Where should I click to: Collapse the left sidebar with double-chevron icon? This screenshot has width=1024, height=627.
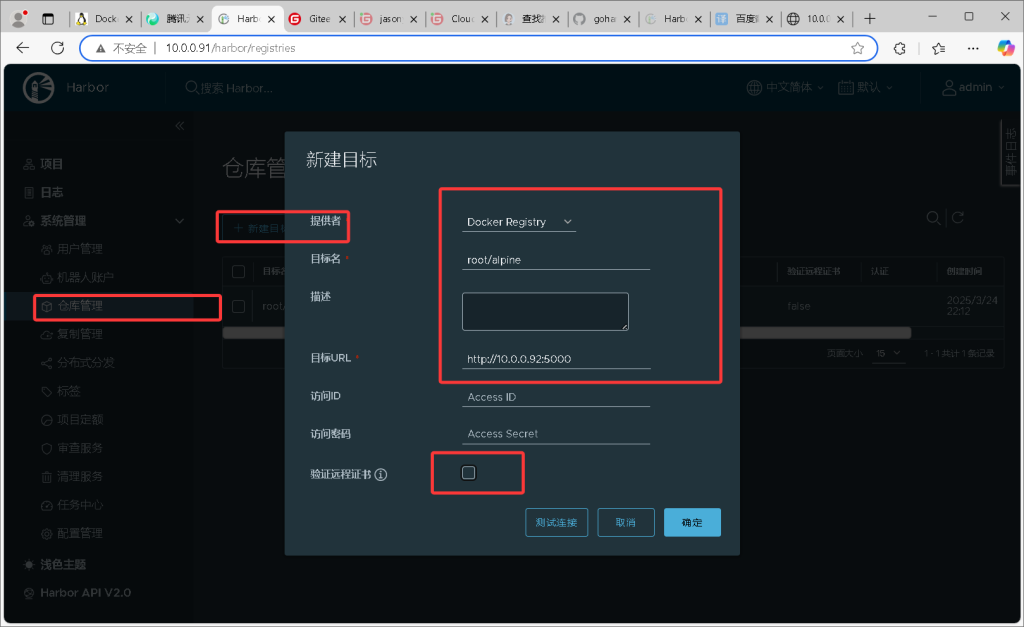click(180, 125)
